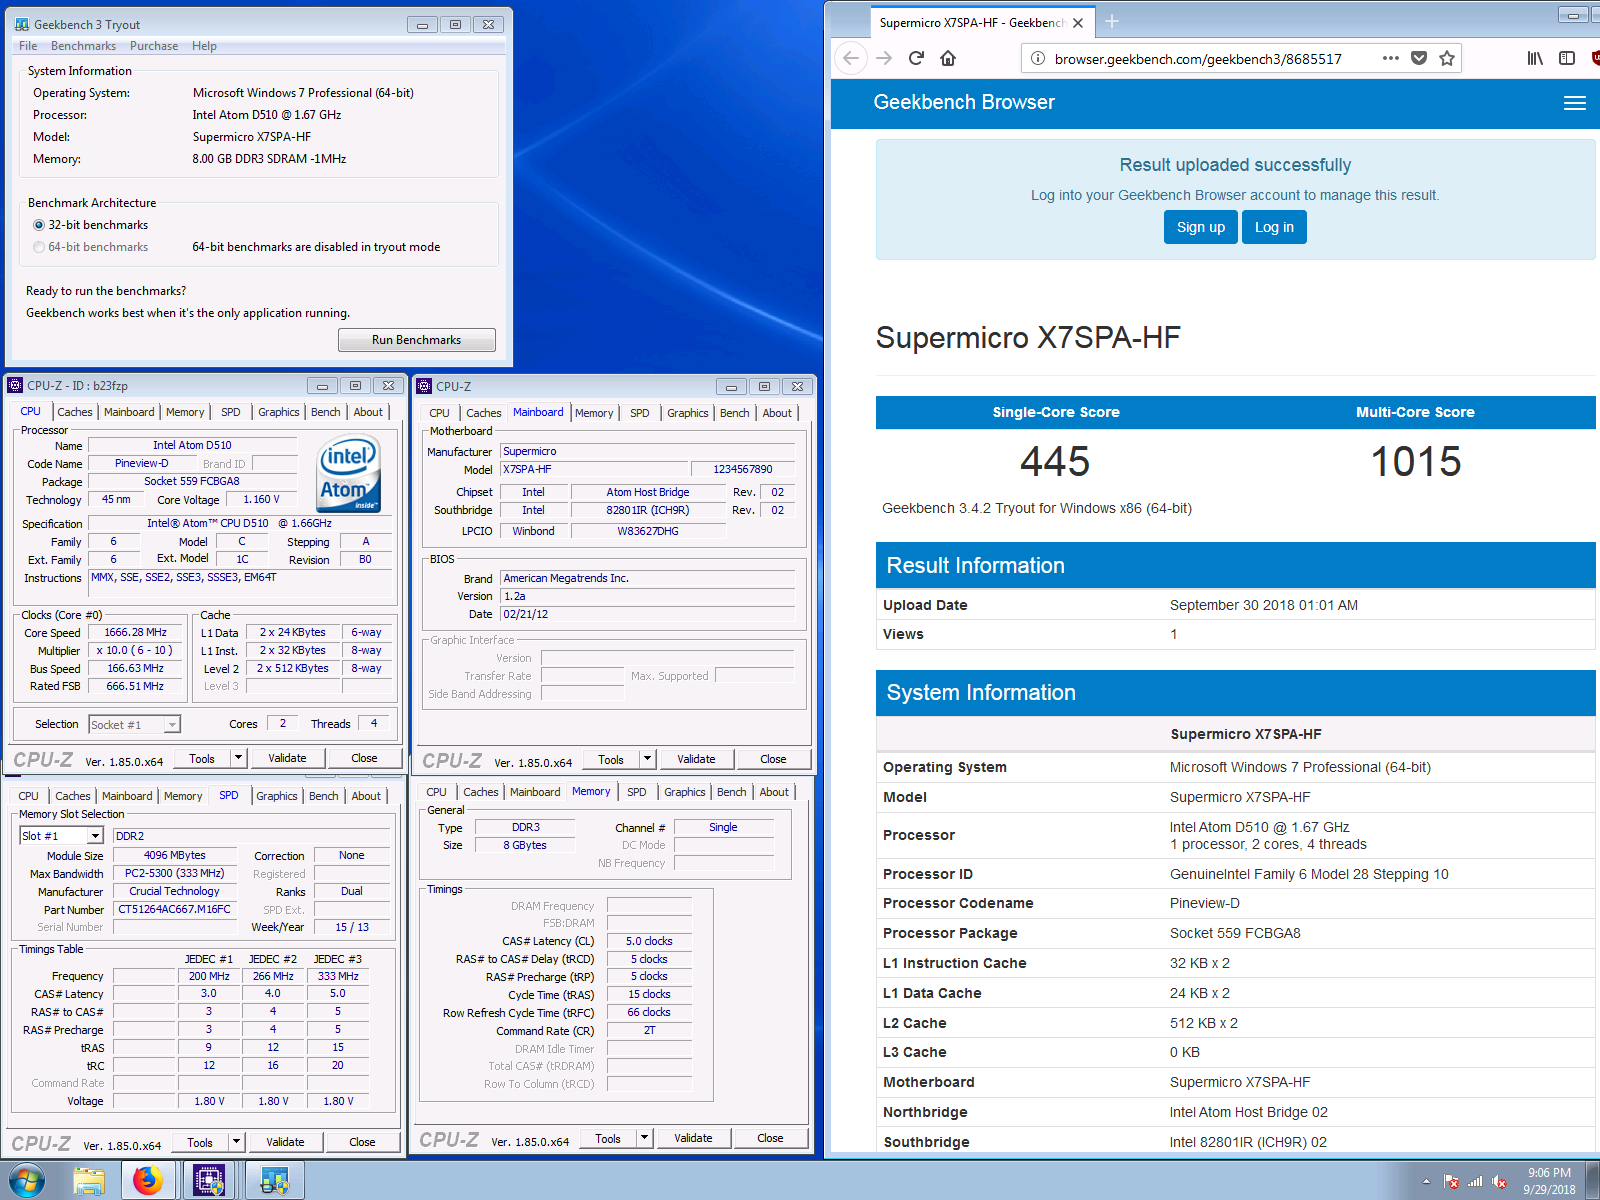
Task: Open Windows Explorer from taskbar
Action: pyautogui.click(x=89, y=1181)
